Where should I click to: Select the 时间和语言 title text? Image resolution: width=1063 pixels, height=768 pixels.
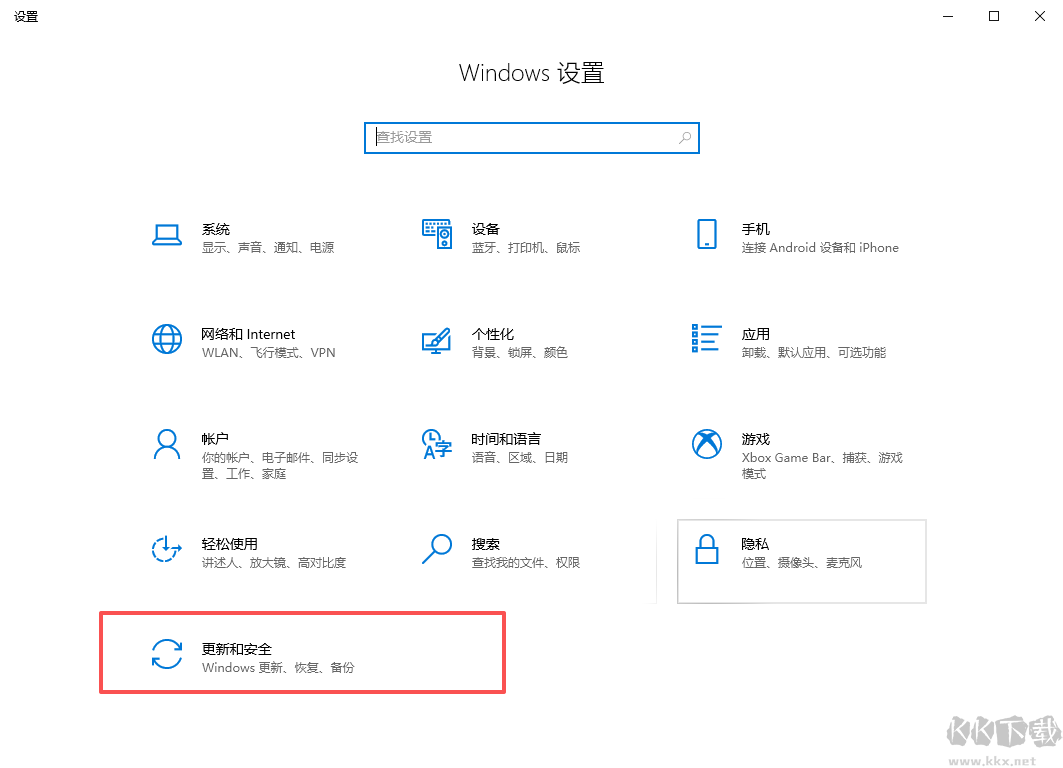506,439
